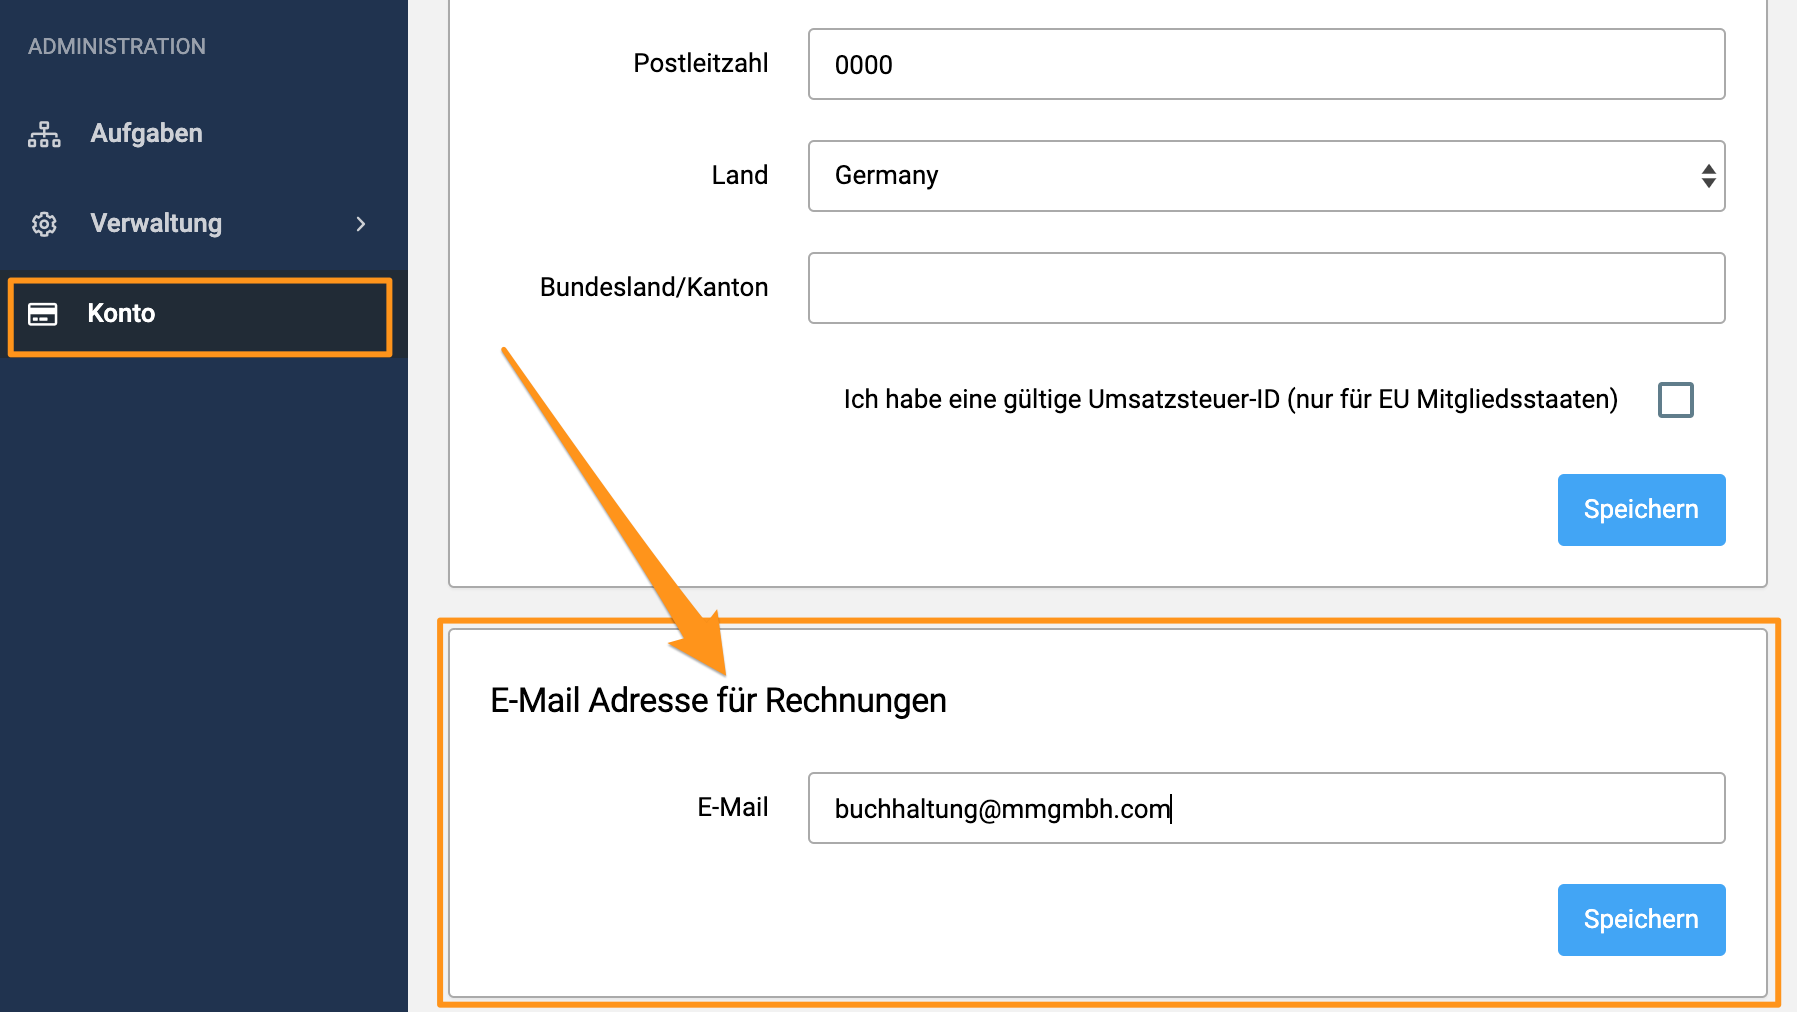The height and width of the screenshot is (1012, 1797).
Task: Click the E-Mail field label
Action: [x=733, y=807]
